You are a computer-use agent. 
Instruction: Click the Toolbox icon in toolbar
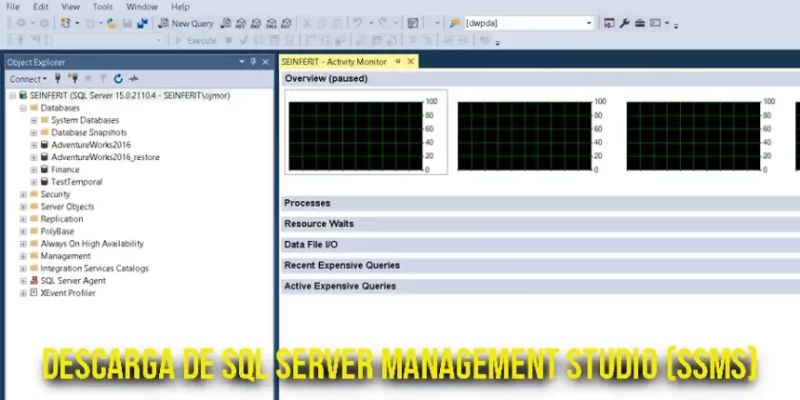[640, 23]
